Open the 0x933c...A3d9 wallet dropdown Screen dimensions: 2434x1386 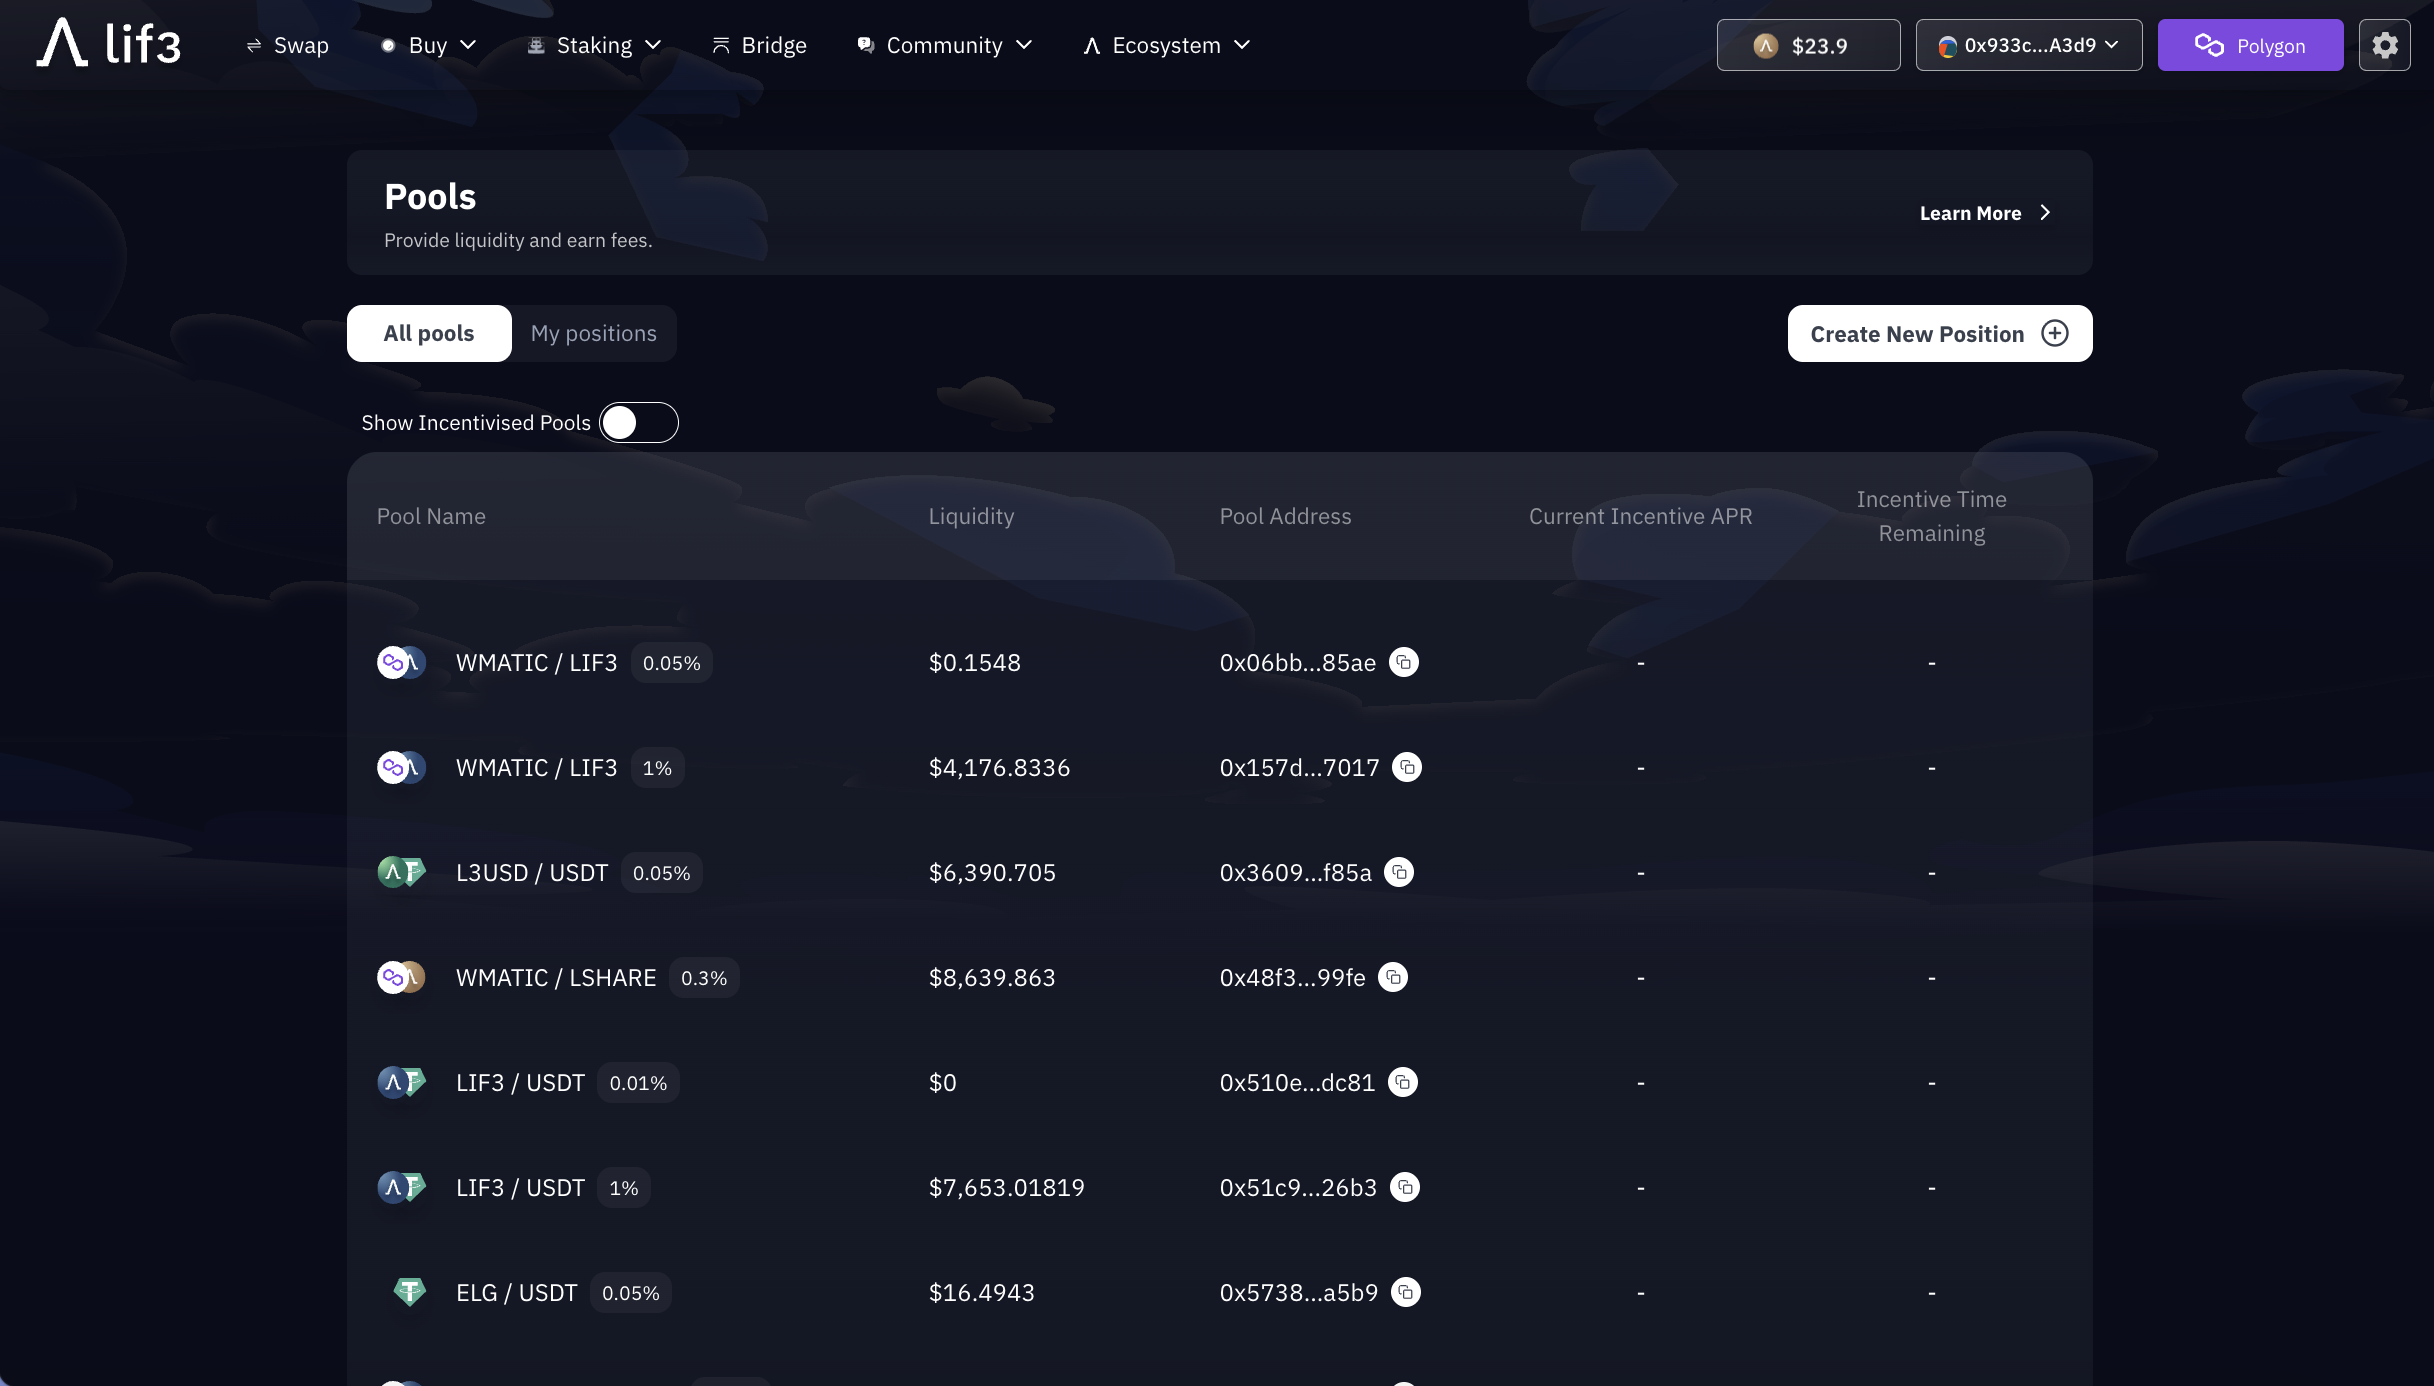point(2028,45)
